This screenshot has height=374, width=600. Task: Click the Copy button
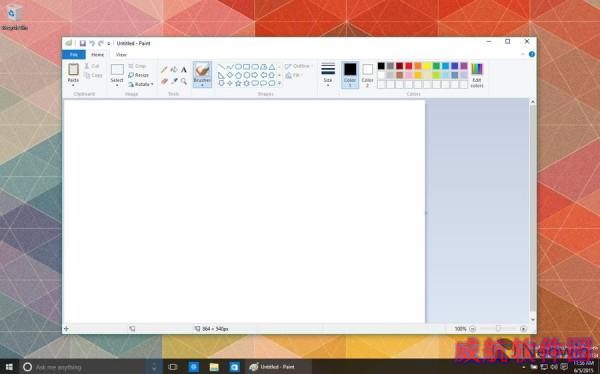click(93, 75)
